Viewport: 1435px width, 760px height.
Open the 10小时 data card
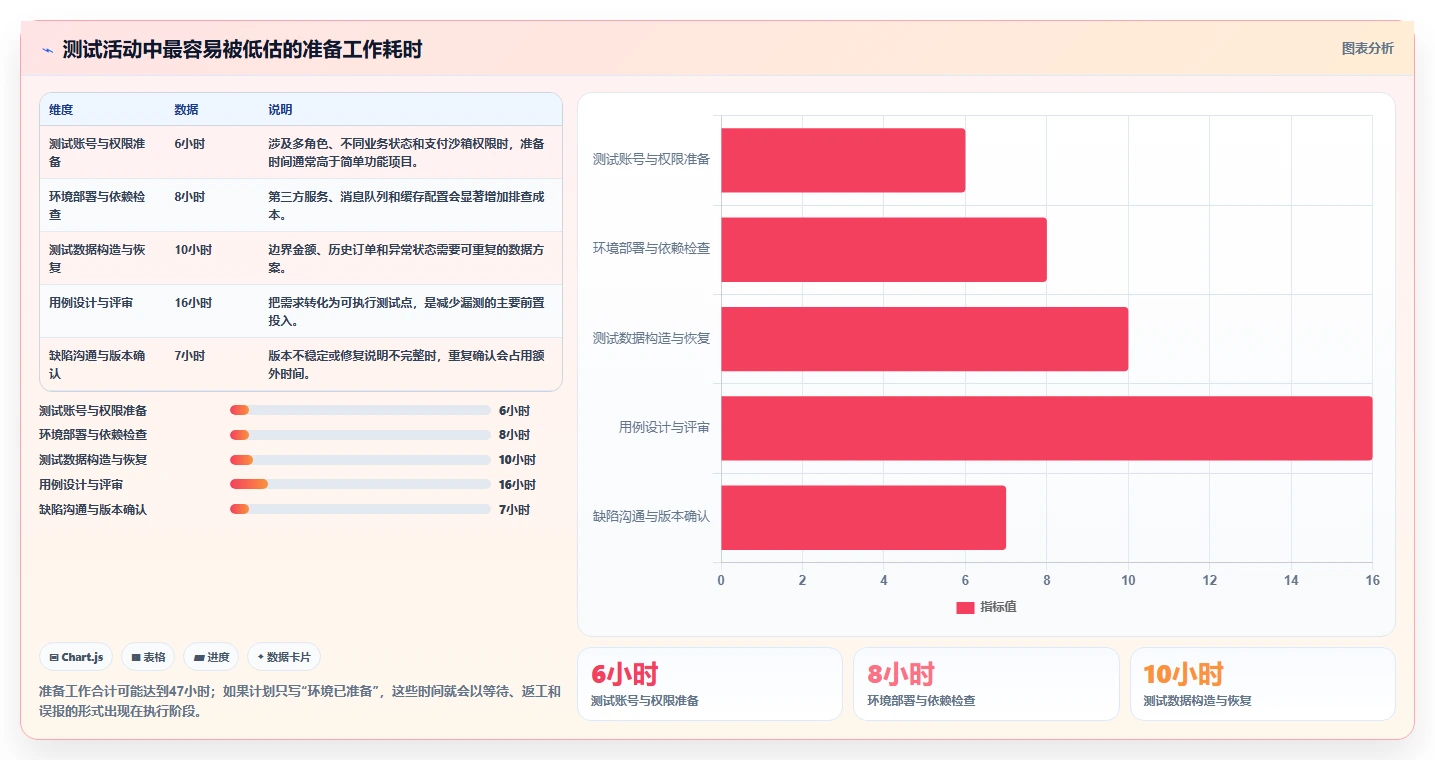coord(1262,684)
